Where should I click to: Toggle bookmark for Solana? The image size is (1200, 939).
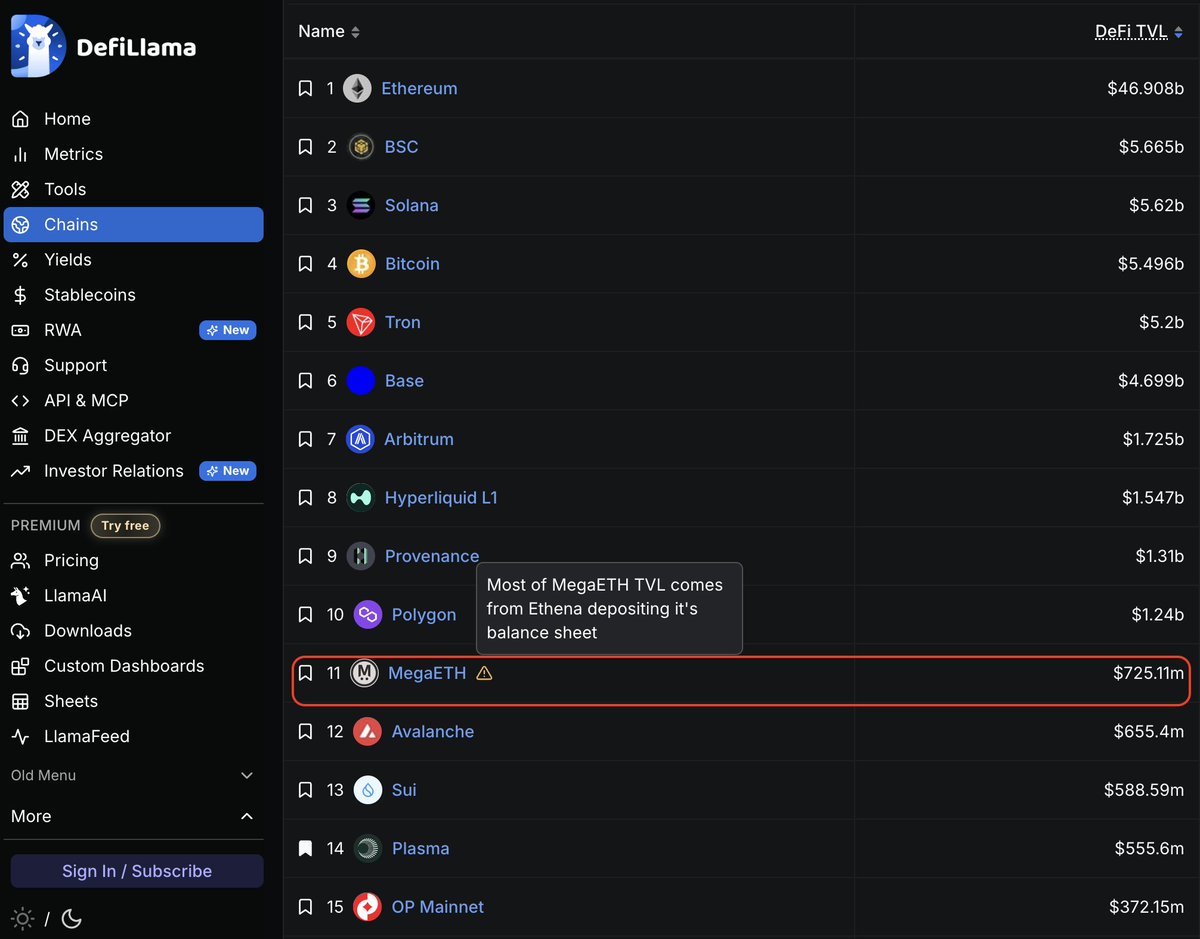pos(306,206)
